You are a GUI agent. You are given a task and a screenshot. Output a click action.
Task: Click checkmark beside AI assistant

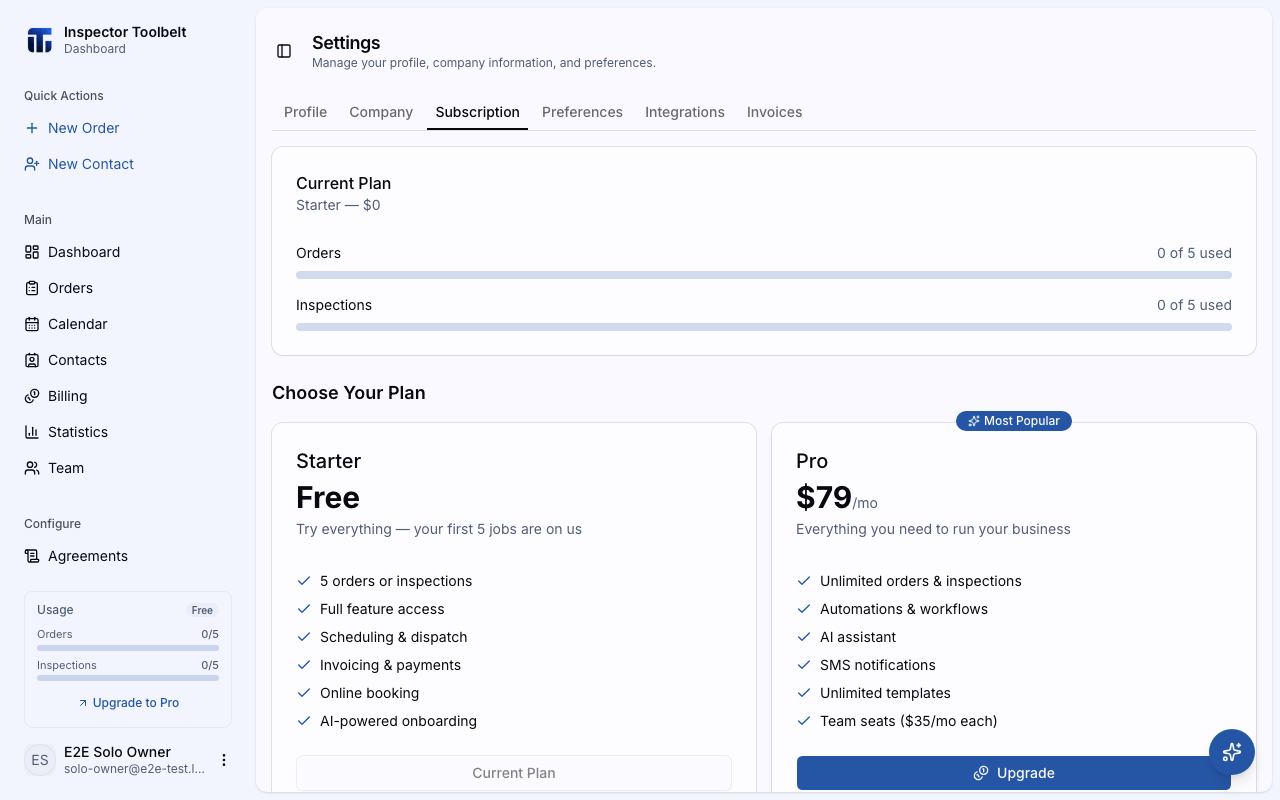click(x=804, y=637)
